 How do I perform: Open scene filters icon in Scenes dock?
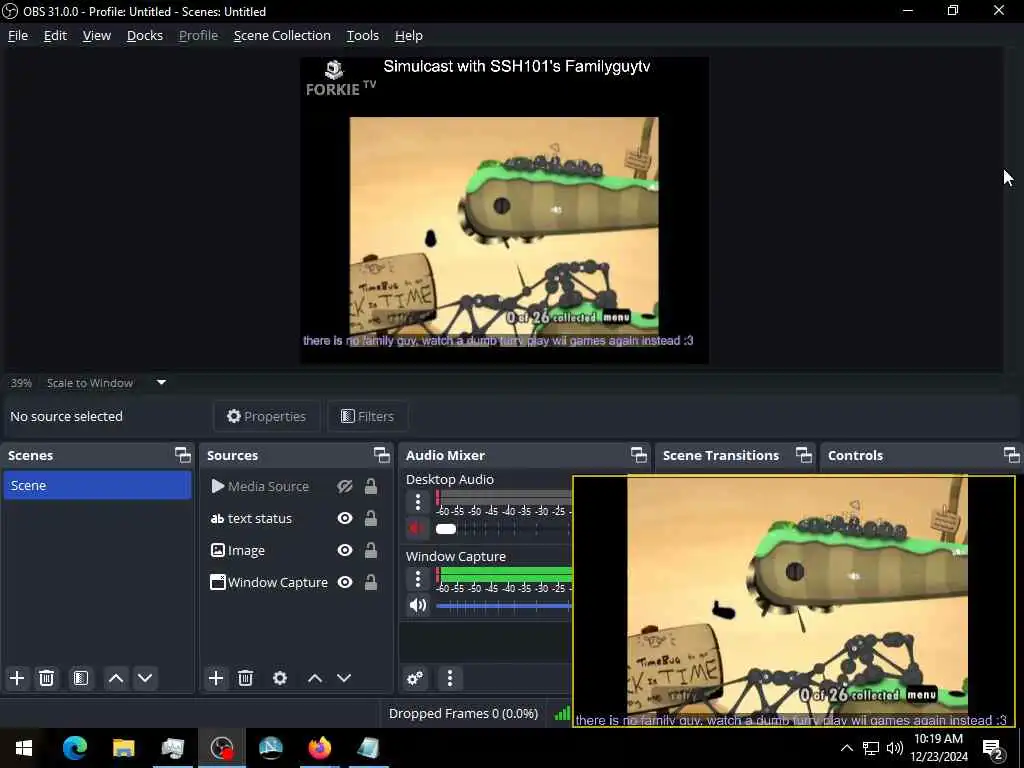pyautogui.click(x=81, y=678)
